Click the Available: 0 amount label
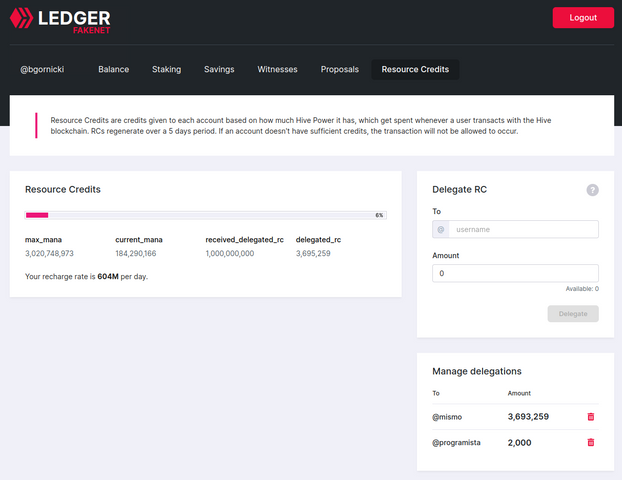The image size is (622, 480). click(x=581, y=289)
